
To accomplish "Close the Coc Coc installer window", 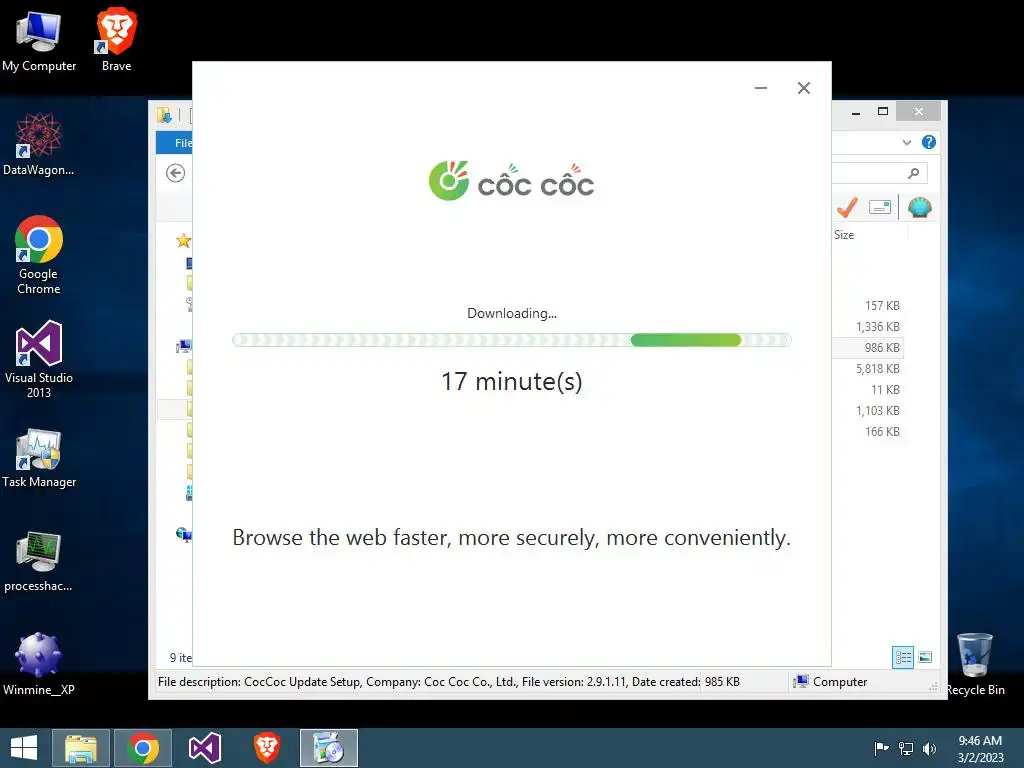I will point(804,88).
